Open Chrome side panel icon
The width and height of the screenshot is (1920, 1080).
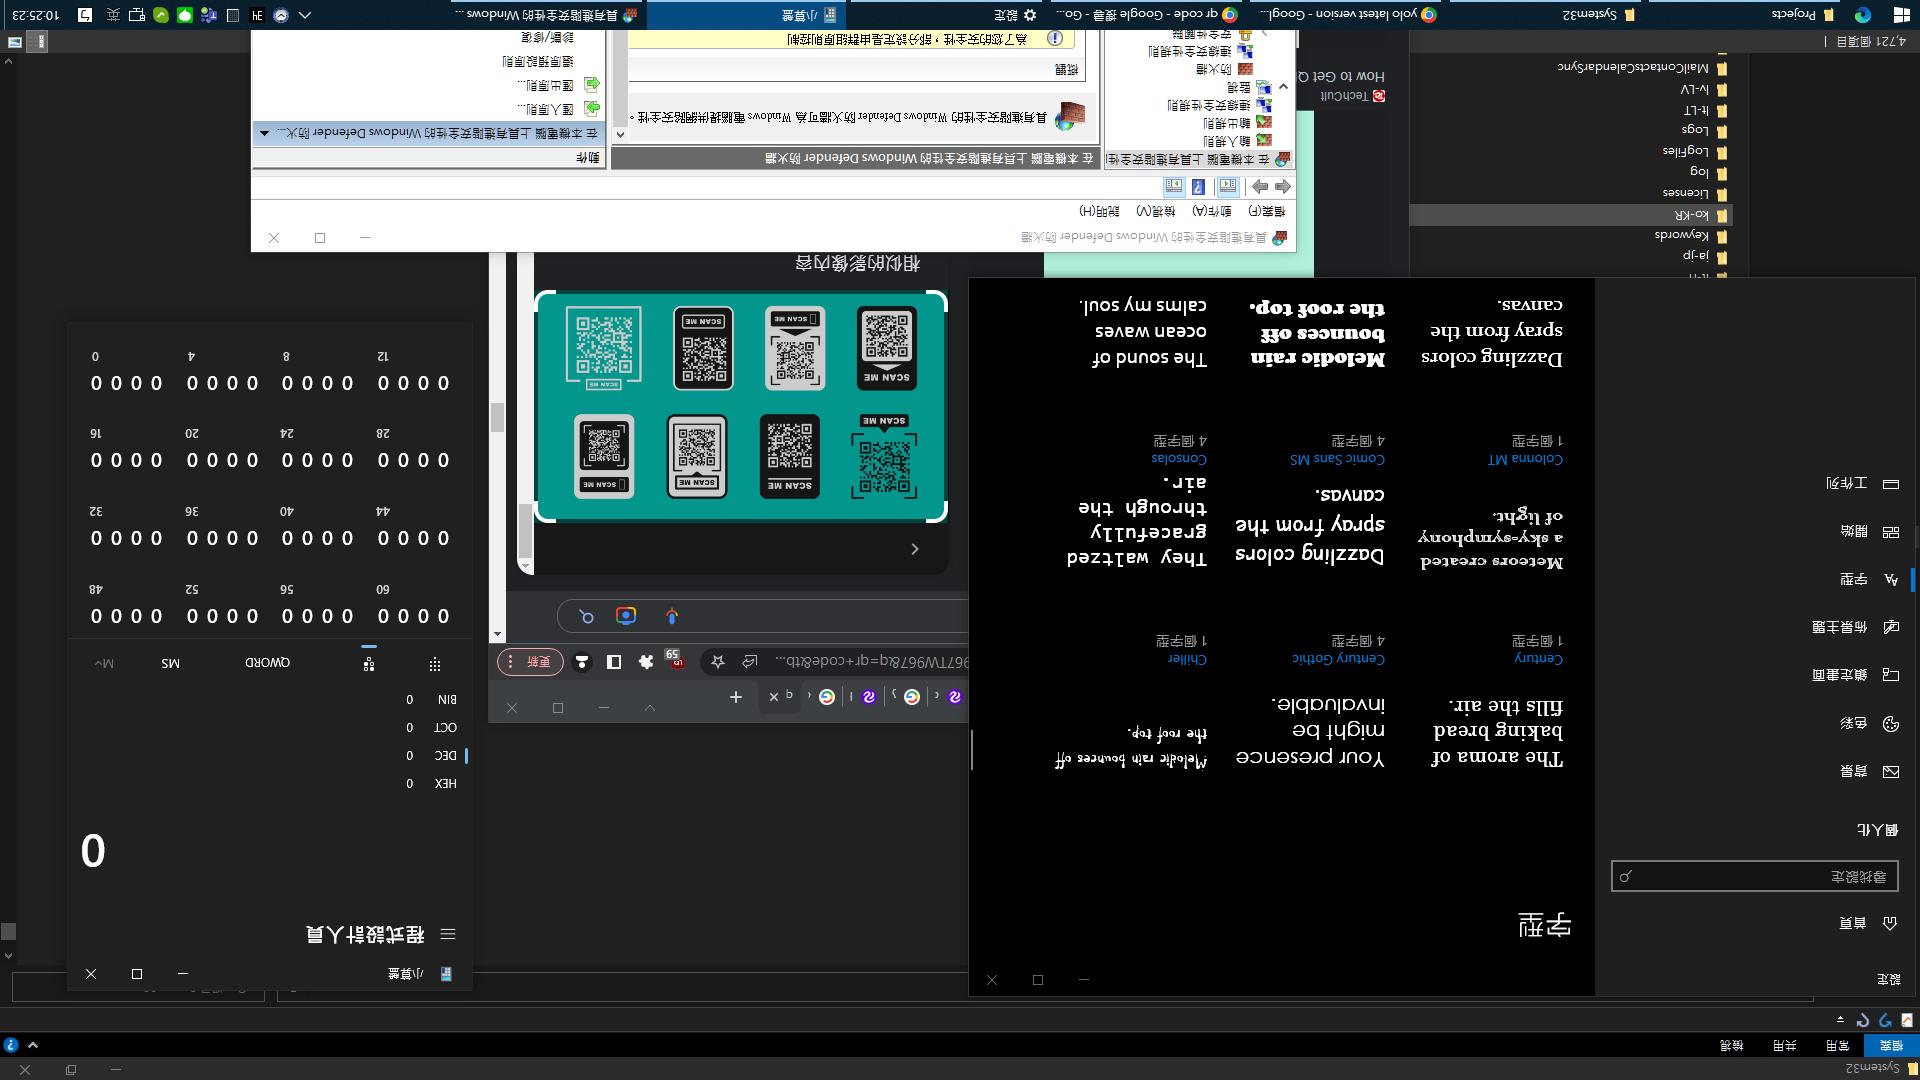[x=614, y=662]
